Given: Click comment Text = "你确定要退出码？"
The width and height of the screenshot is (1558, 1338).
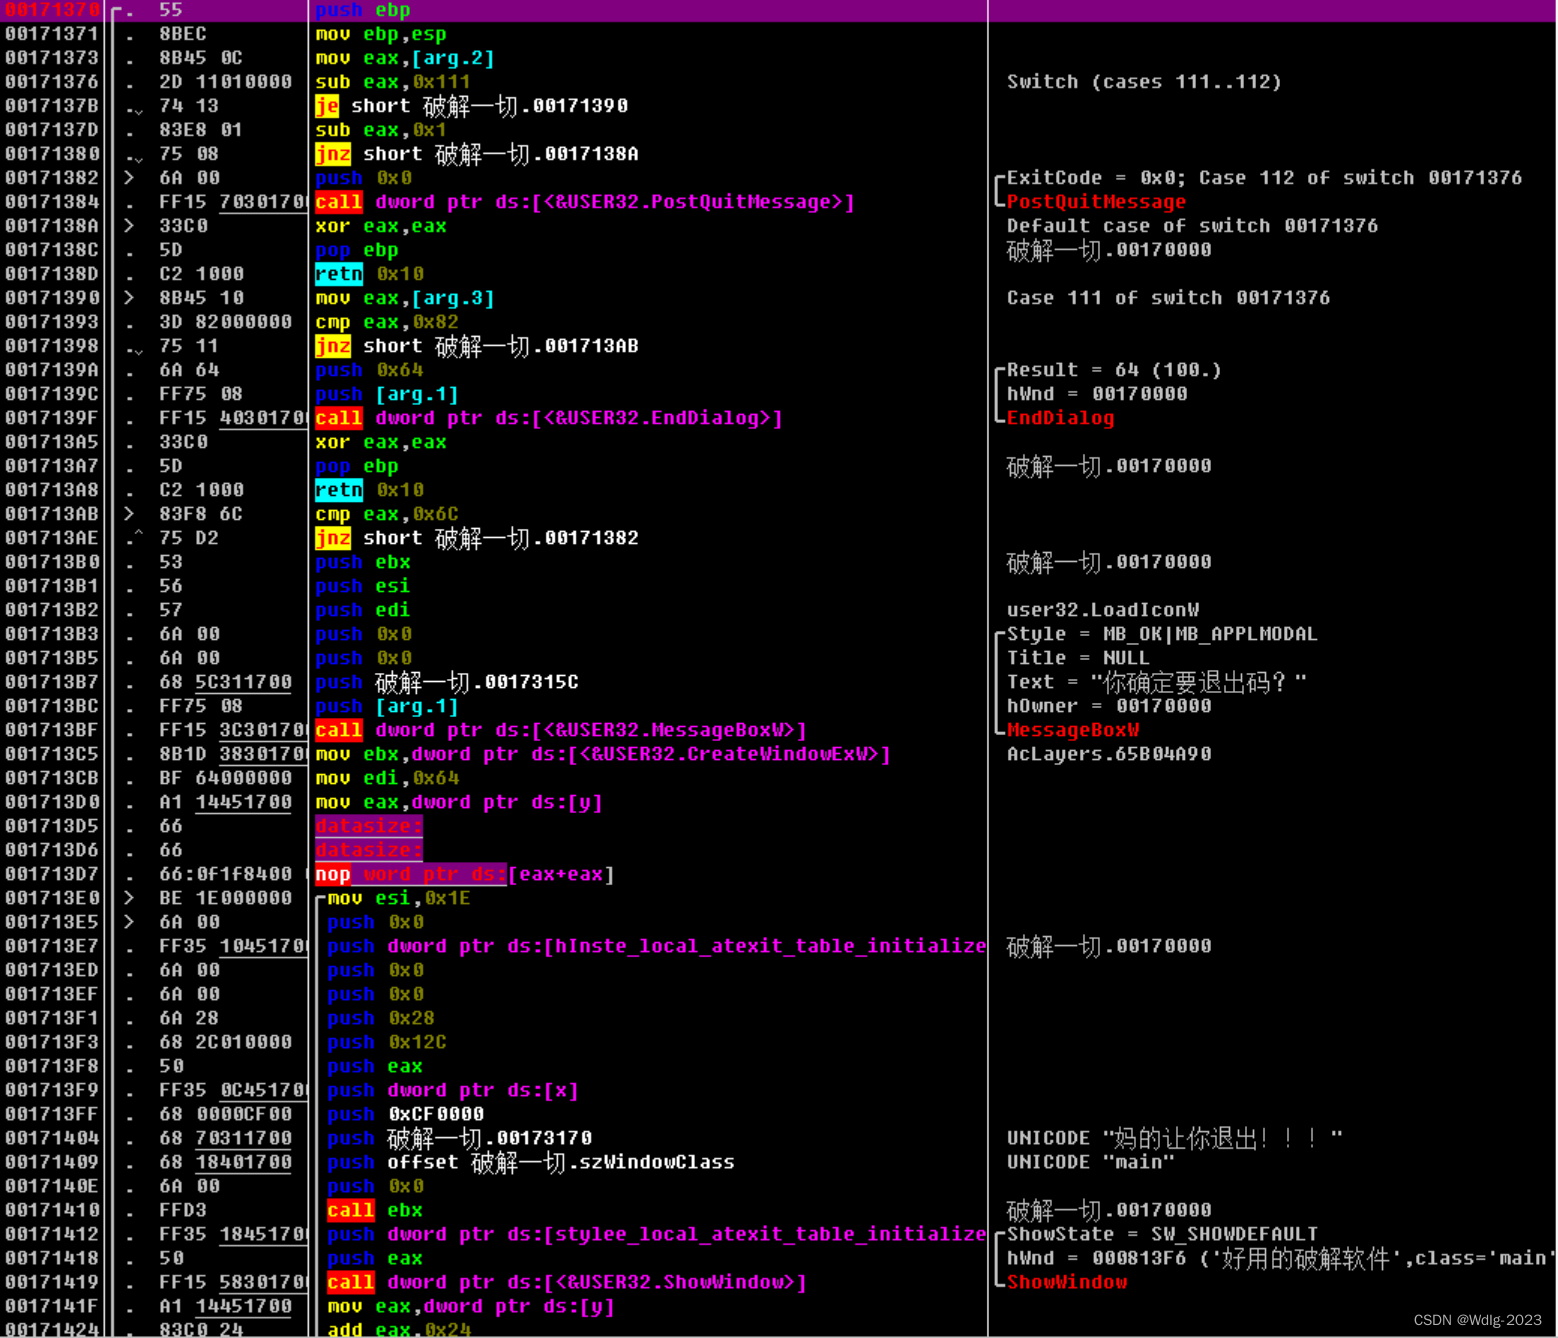Looking at the screenshot, I should click(x=1156, y=682).
